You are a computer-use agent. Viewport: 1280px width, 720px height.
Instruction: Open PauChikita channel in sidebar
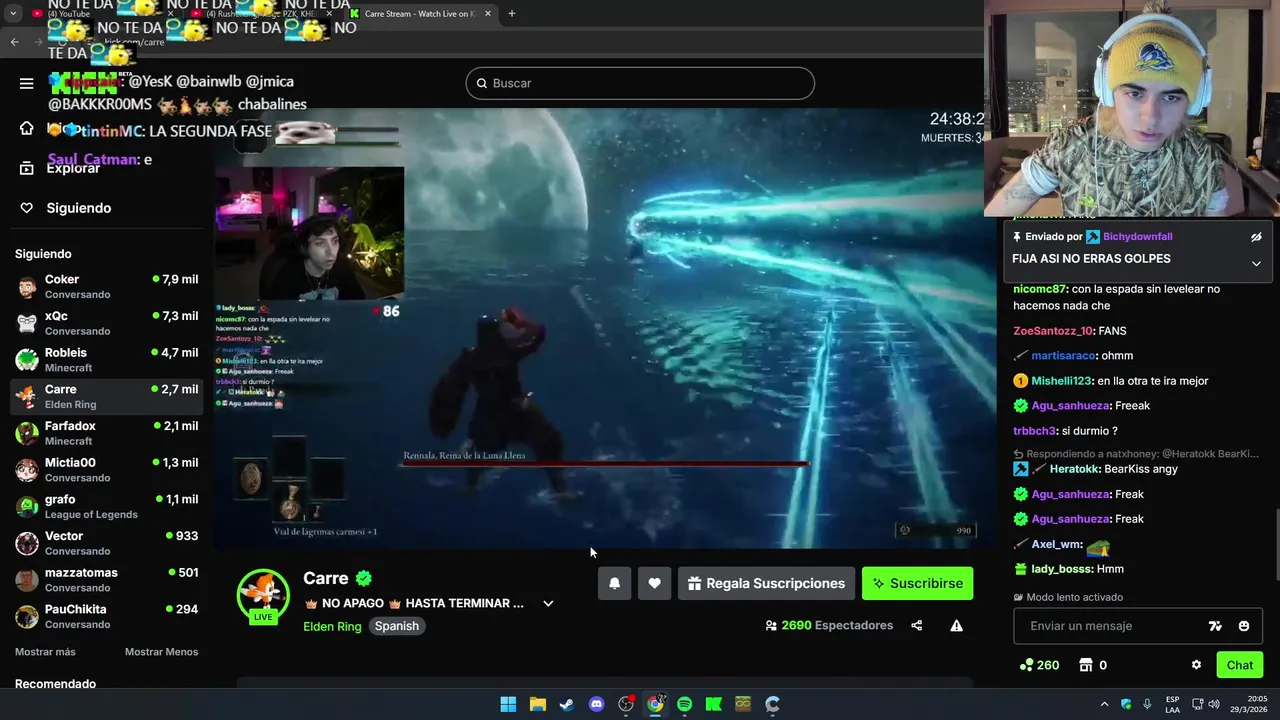pos(106,616)
